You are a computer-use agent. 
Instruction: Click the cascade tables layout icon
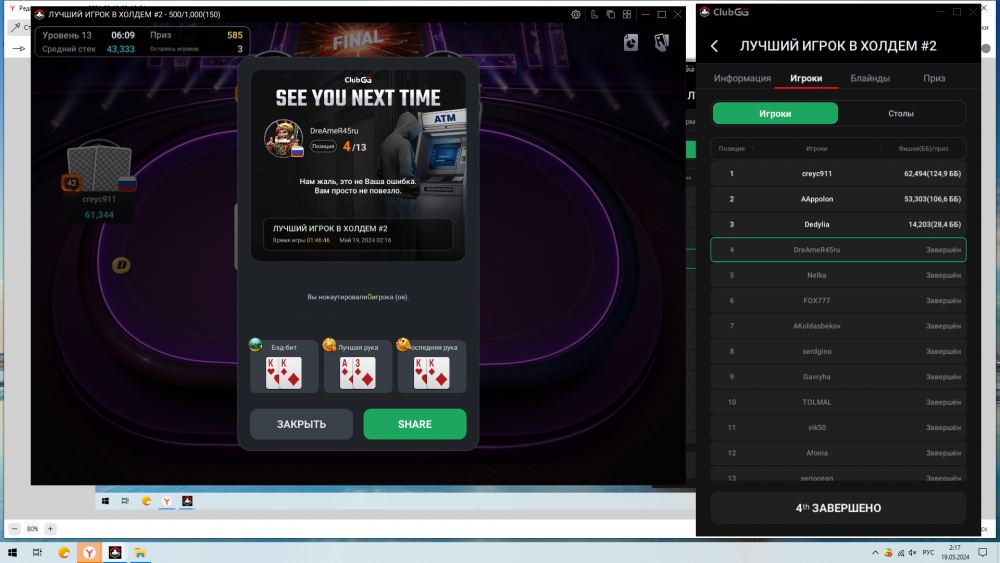610,14
